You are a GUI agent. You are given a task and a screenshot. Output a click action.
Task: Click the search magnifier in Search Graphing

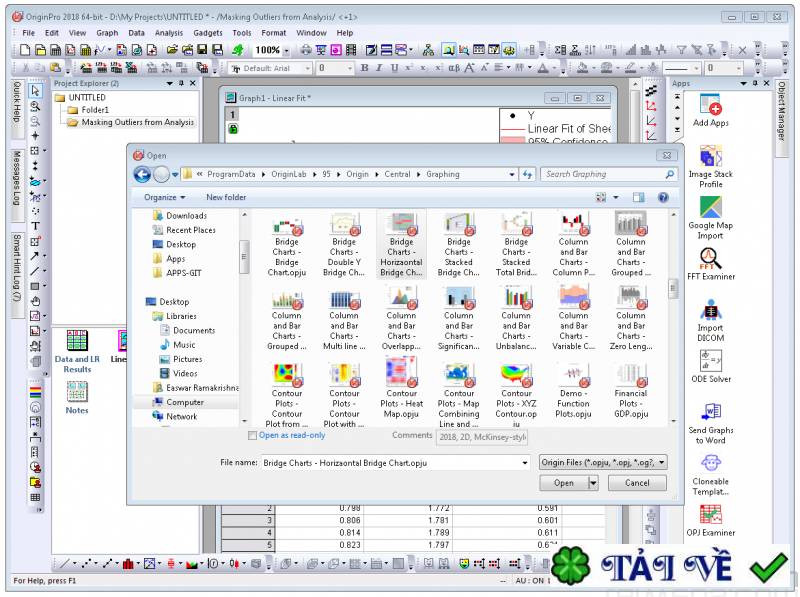tap(669, 175)
